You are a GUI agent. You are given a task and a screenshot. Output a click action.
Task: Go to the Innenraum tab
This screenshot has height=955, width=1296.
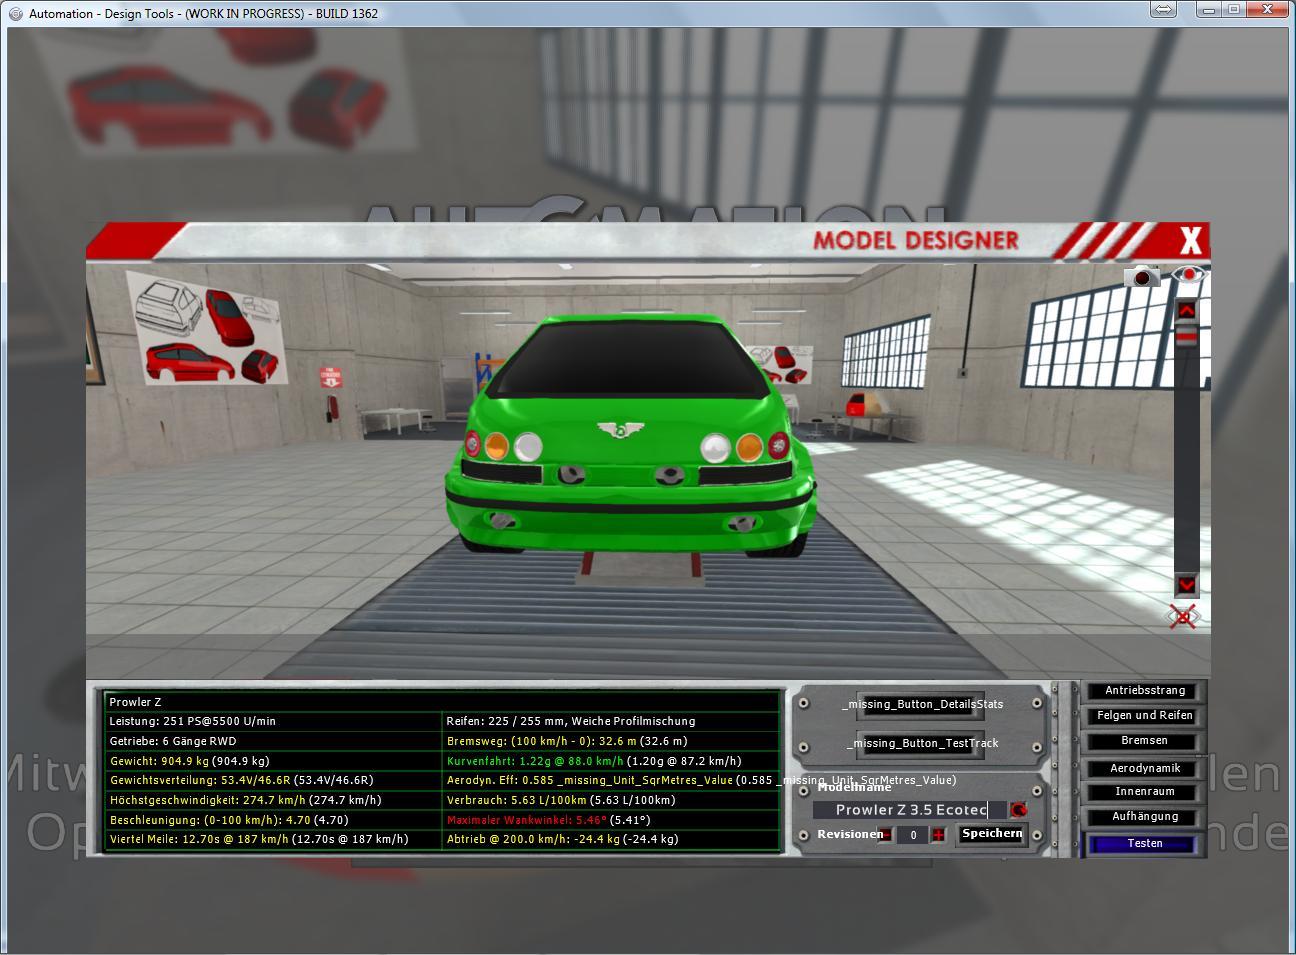pos(1145,792)
